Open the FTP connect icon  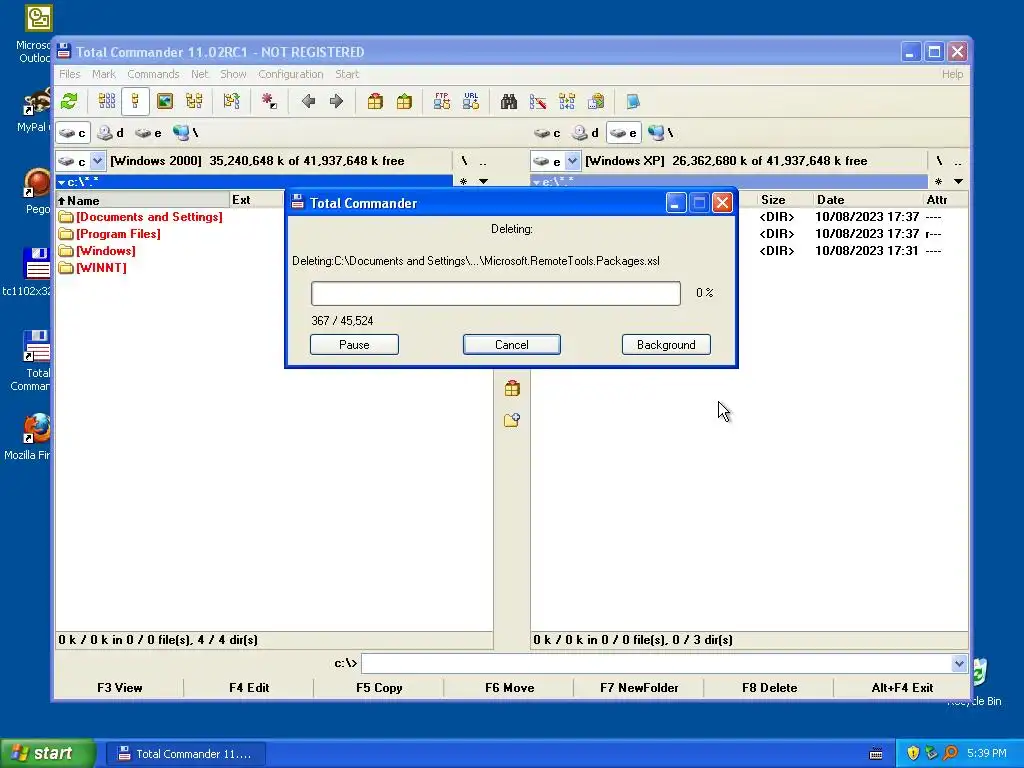[441, 101]
